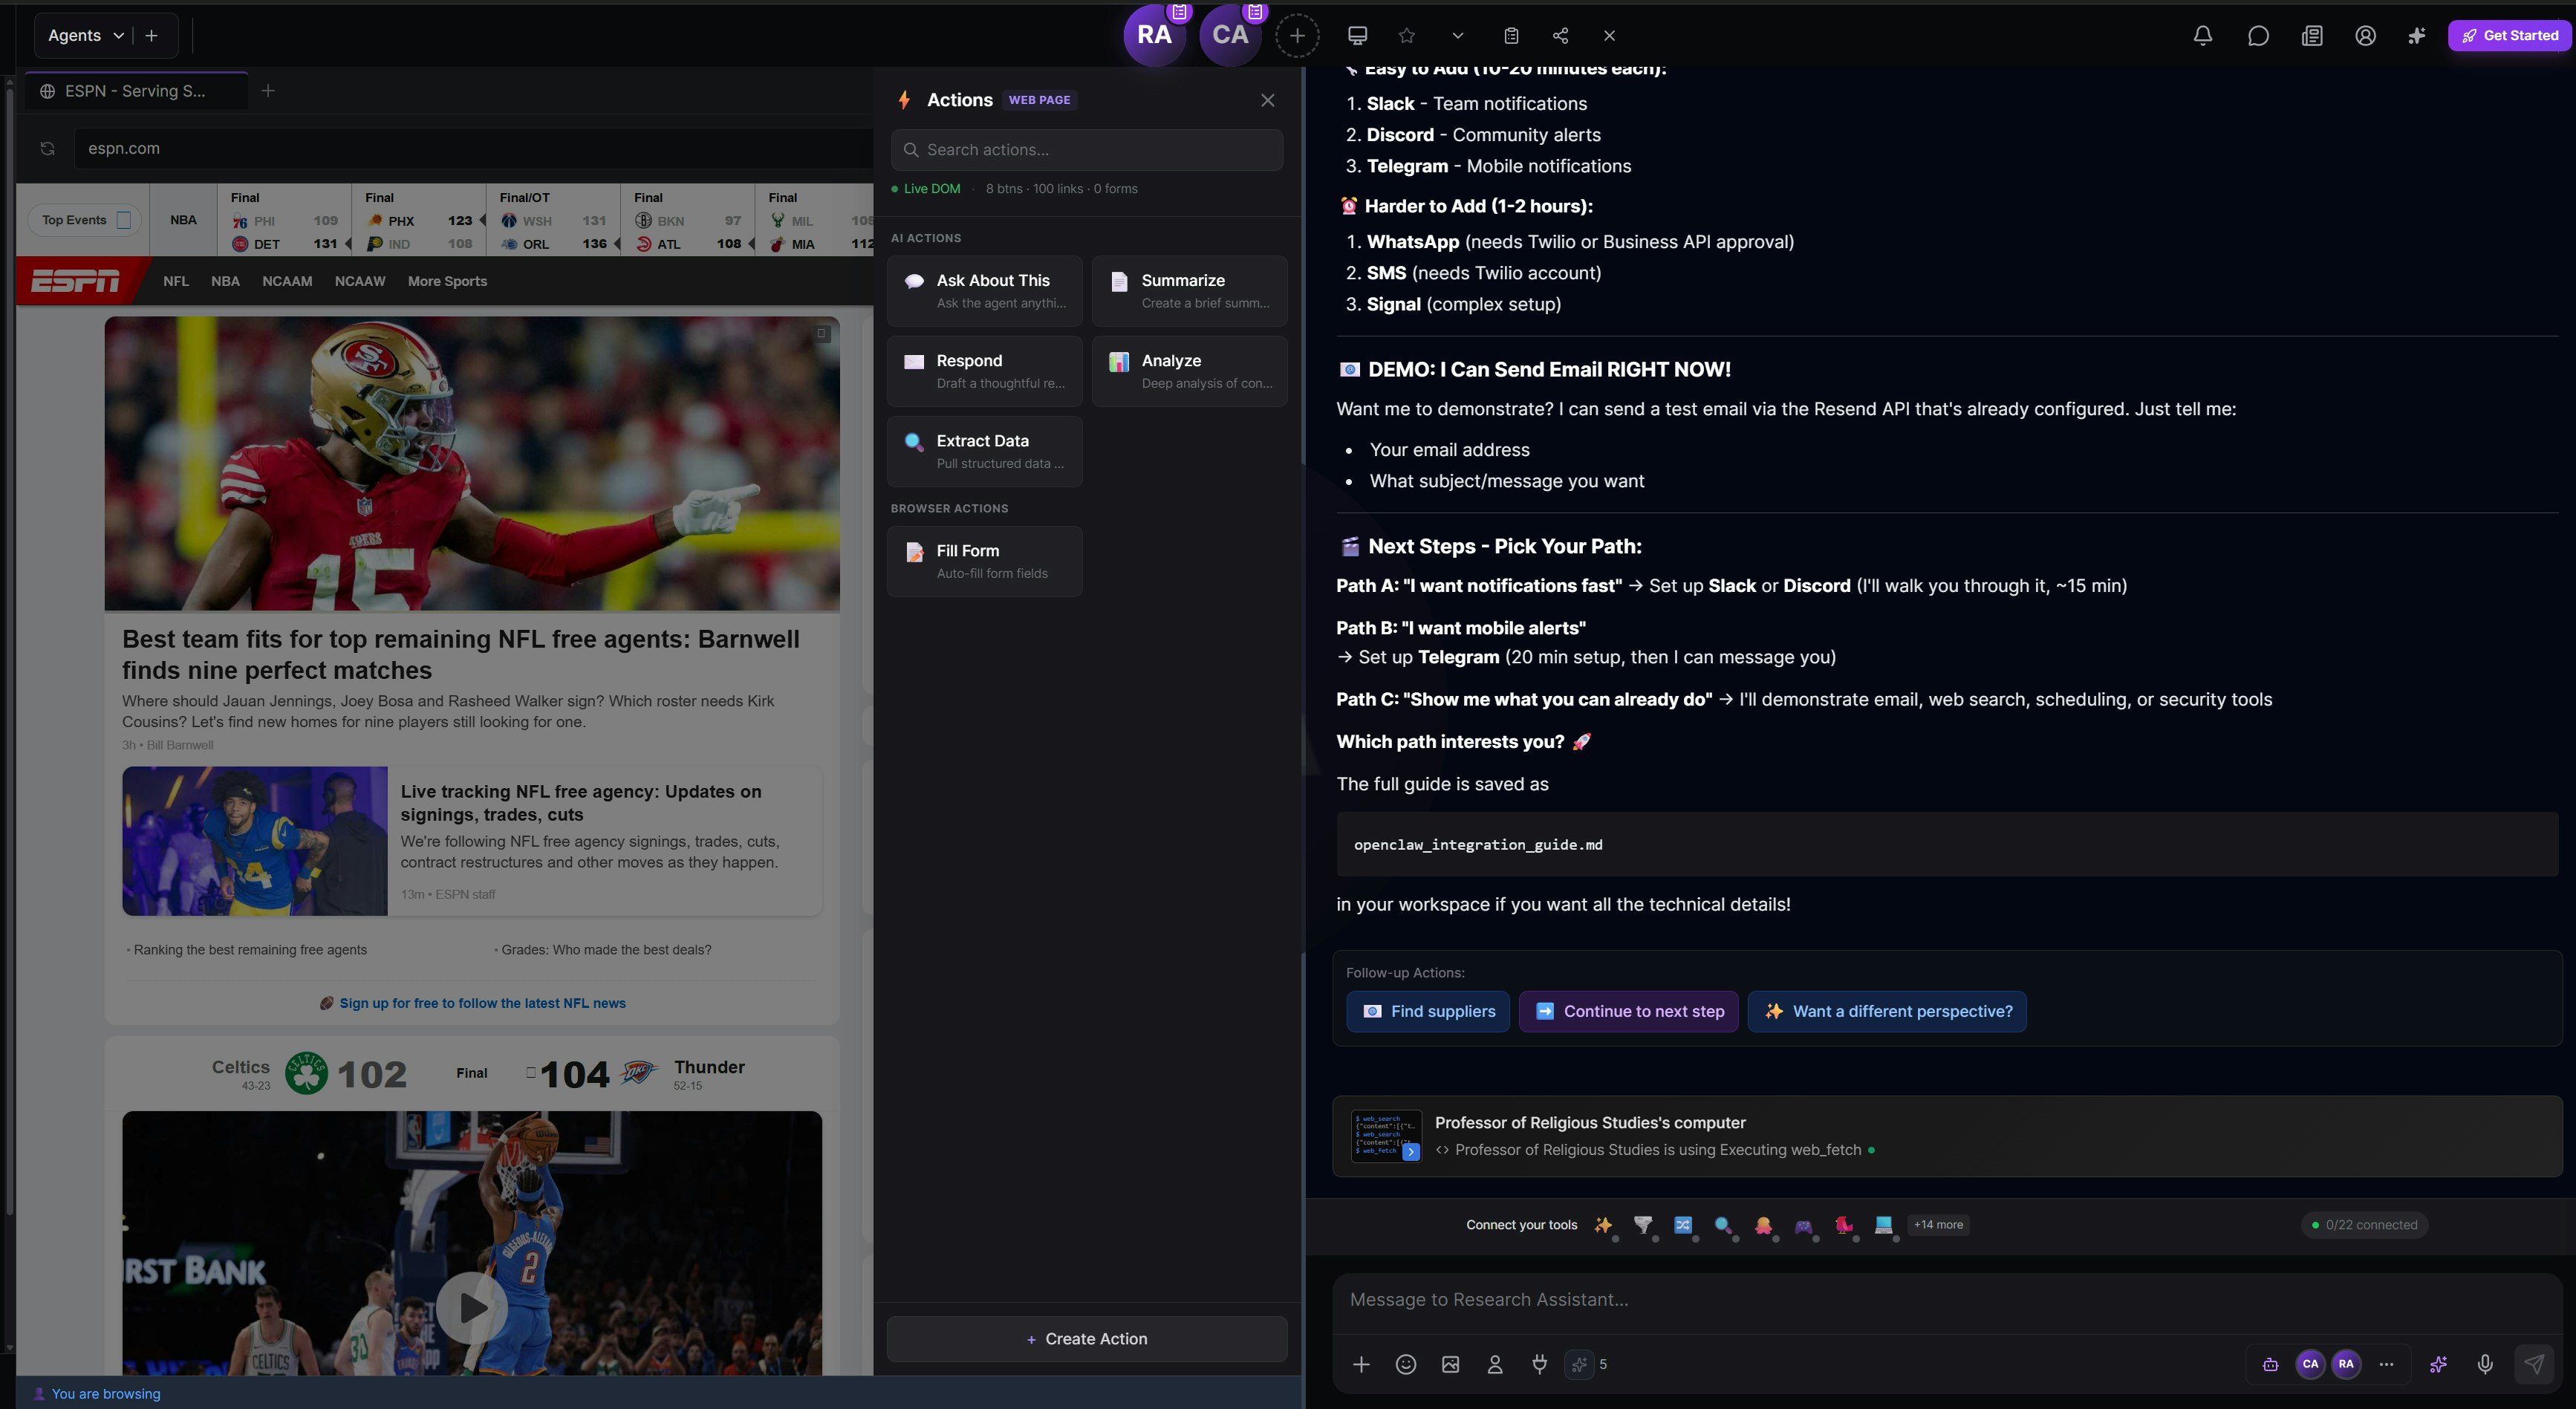The width and height of the screenshot is (2576, 1409).
Task: Toggle the Top Events checkbox
Action: pyautogui.click(x=124, y=220)
